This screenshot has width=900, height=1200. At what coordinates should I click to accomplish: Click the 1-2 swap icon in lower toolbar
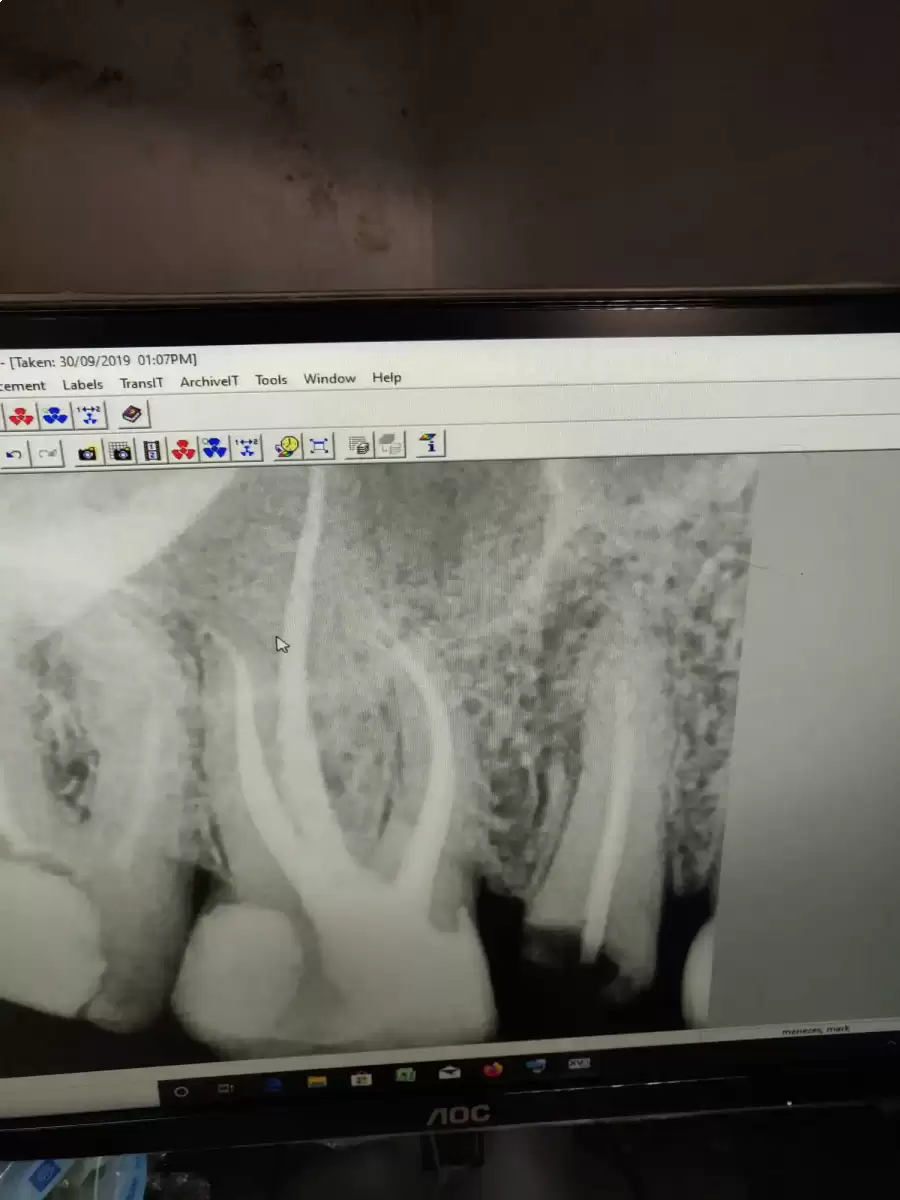click(x=247, y=447)
